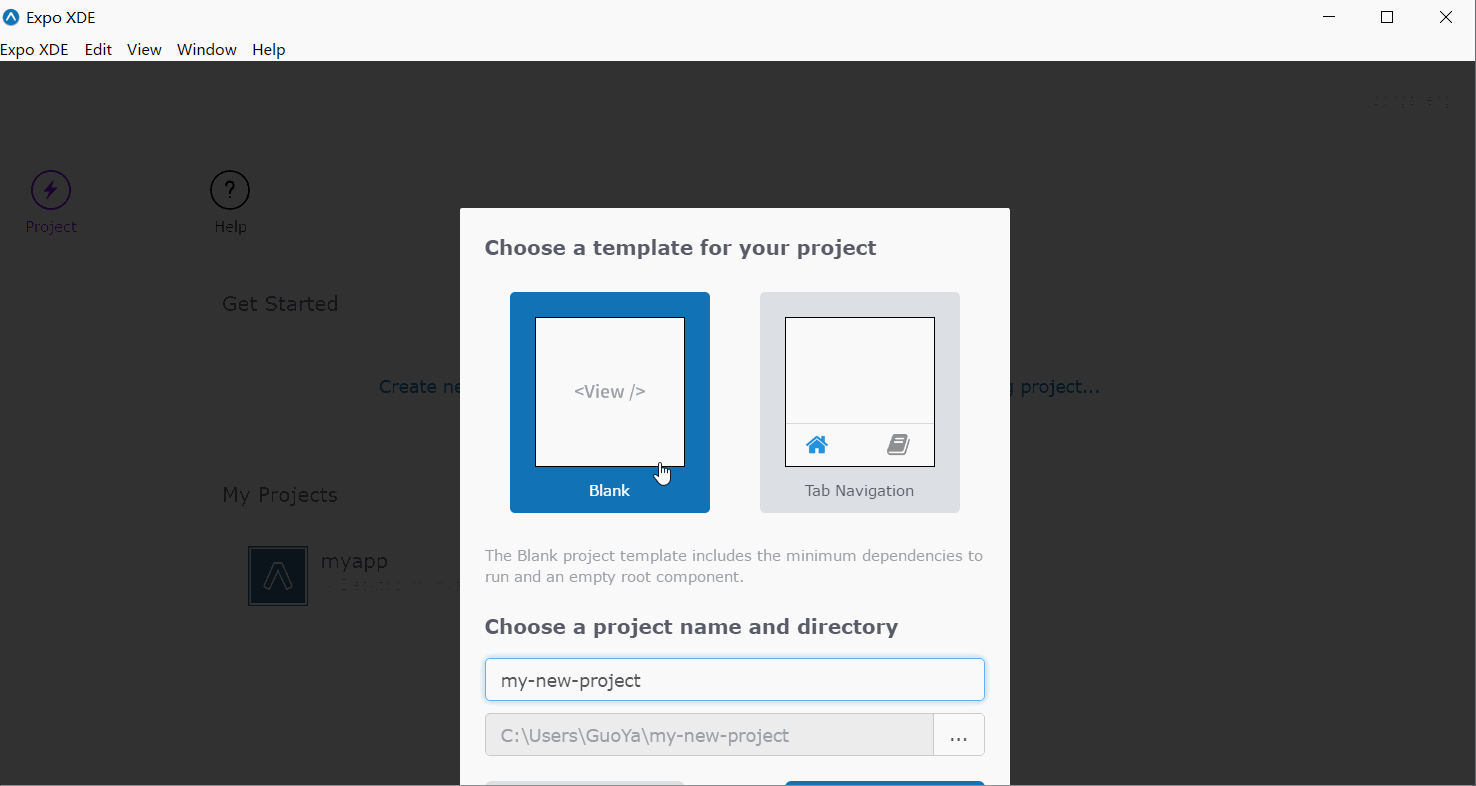Click the home icon in Tab Navigation preview
Screen dimensions: 1476x786
click(x=817, y=445)
